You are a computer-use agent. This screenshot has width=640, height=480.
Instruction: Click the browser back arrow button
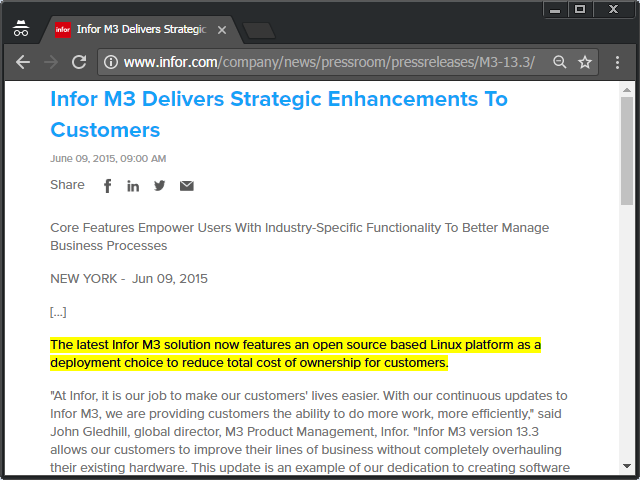point(22,62)
